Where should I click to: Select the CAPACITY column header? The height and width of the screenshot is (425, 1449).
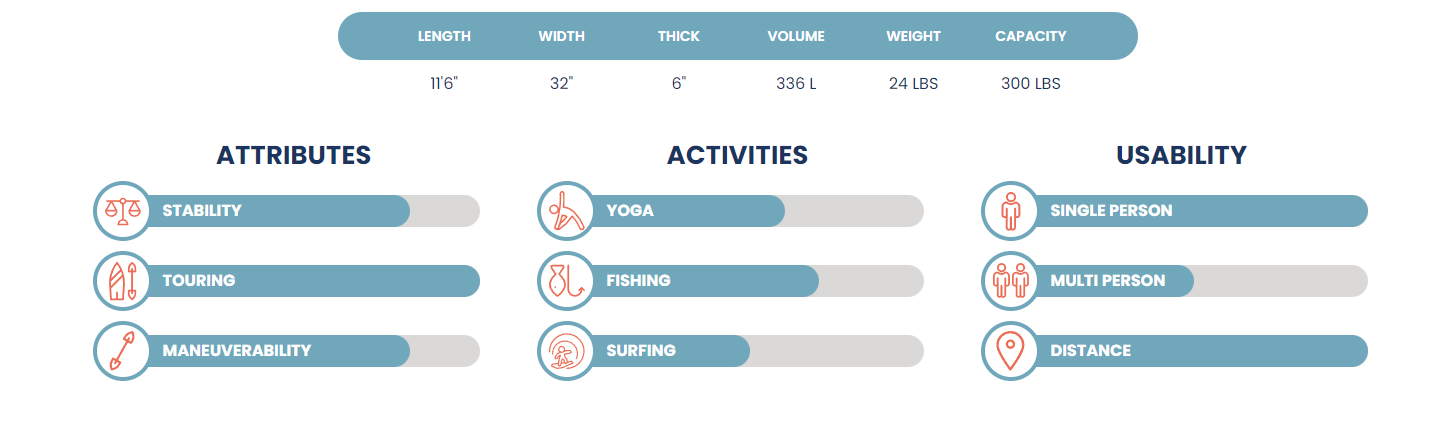pyautogui.click(x=1031, y=36)
